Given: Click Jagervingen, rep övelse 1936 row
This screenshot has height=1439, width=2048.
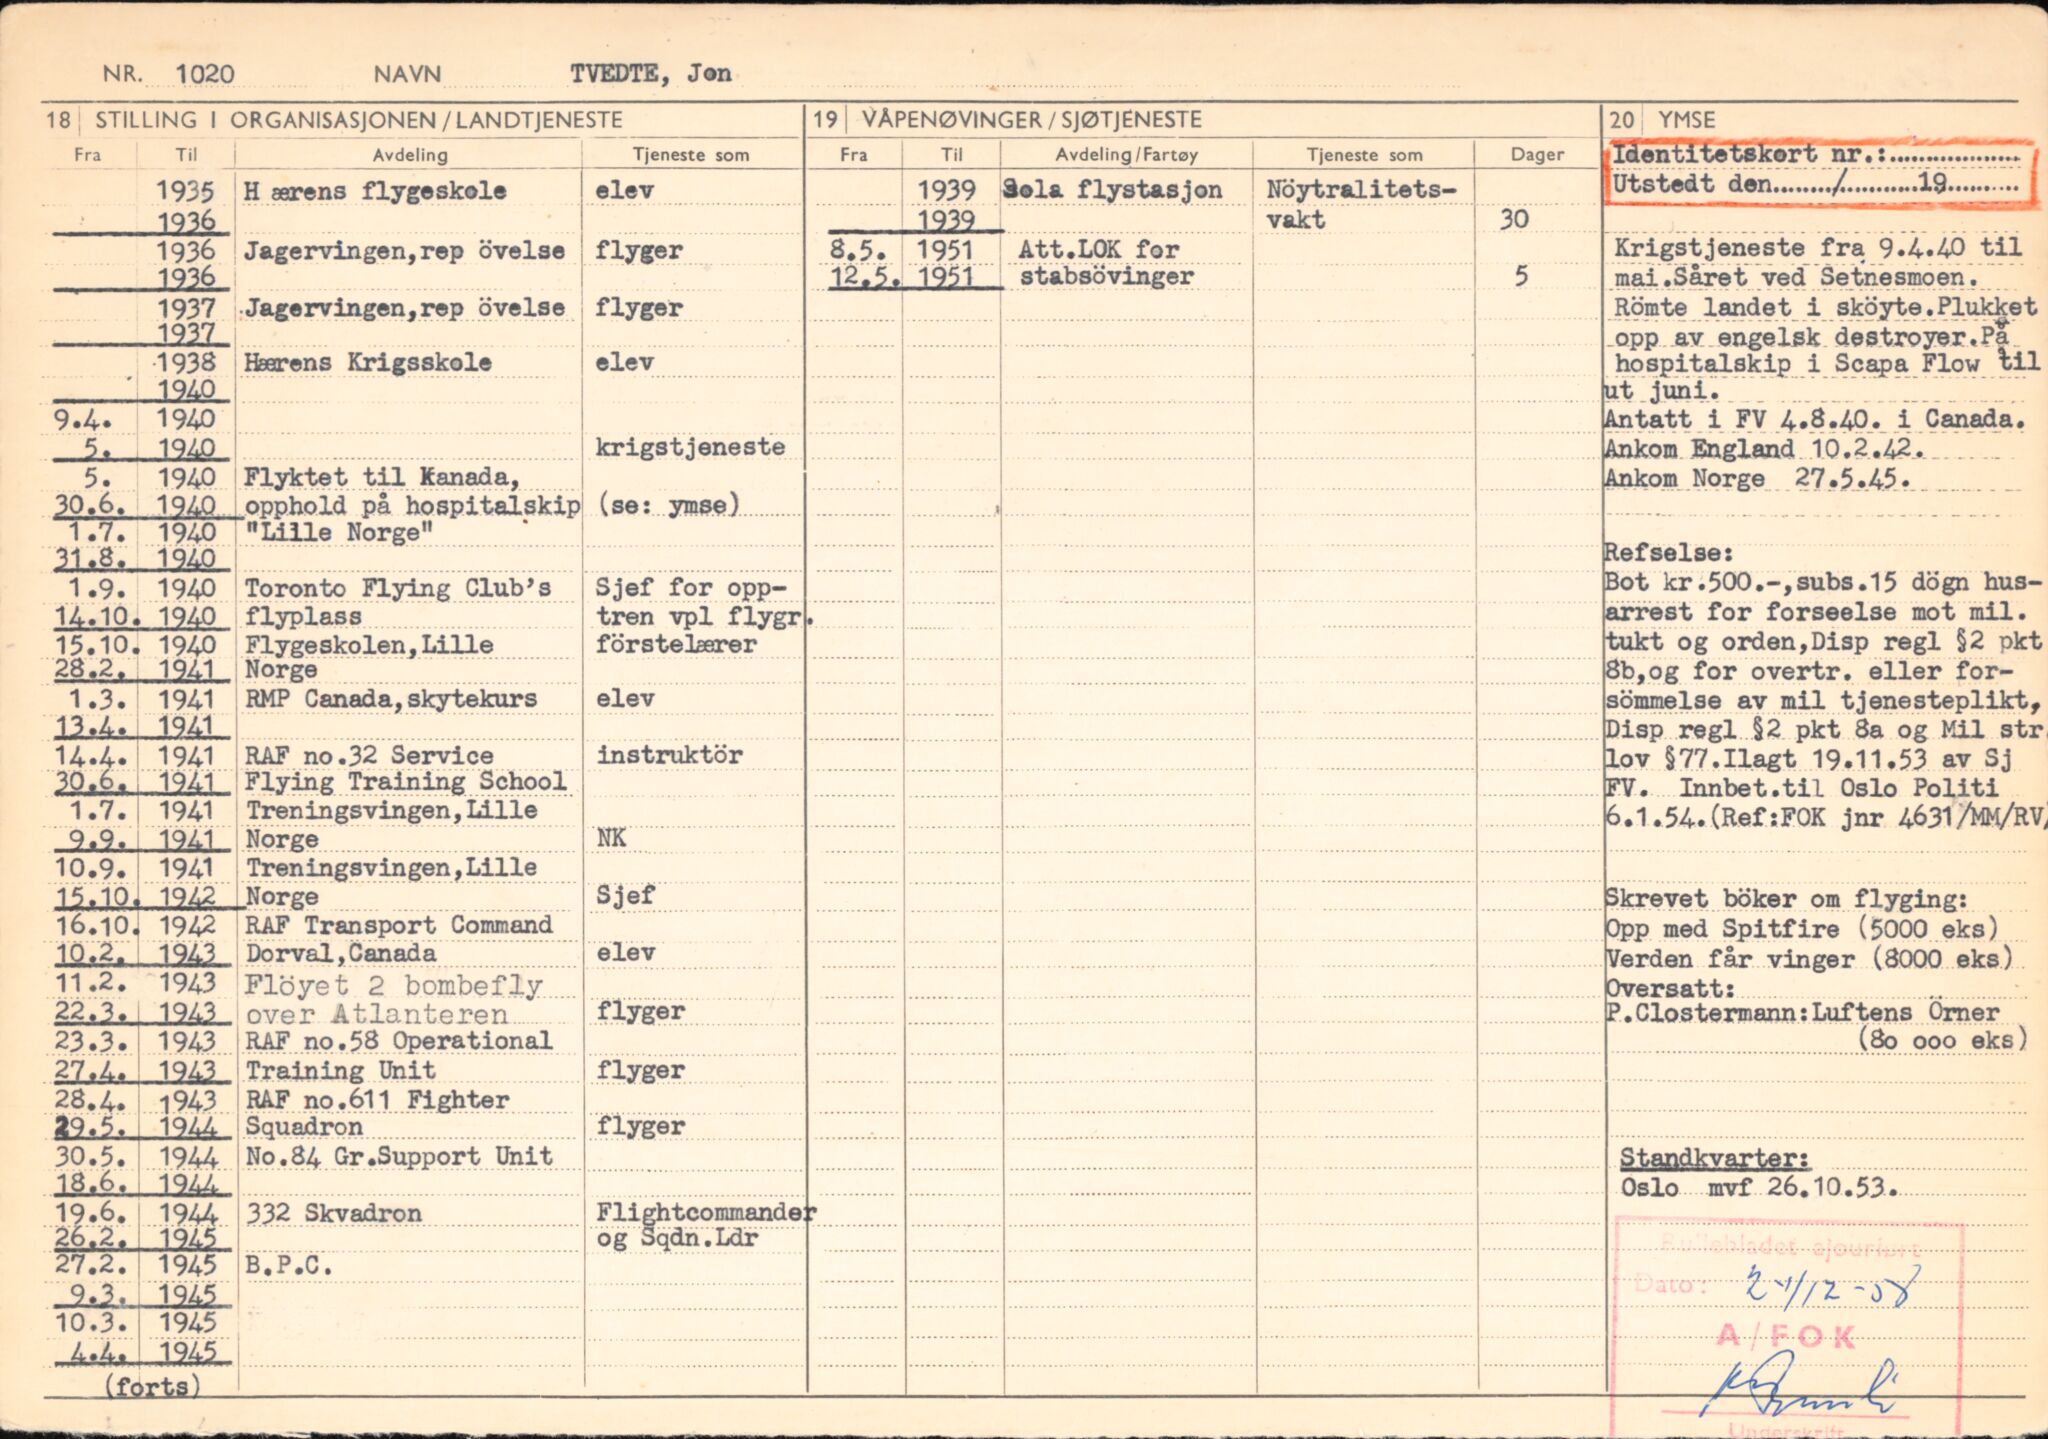Looking at the screenshot, I should 405,250.
